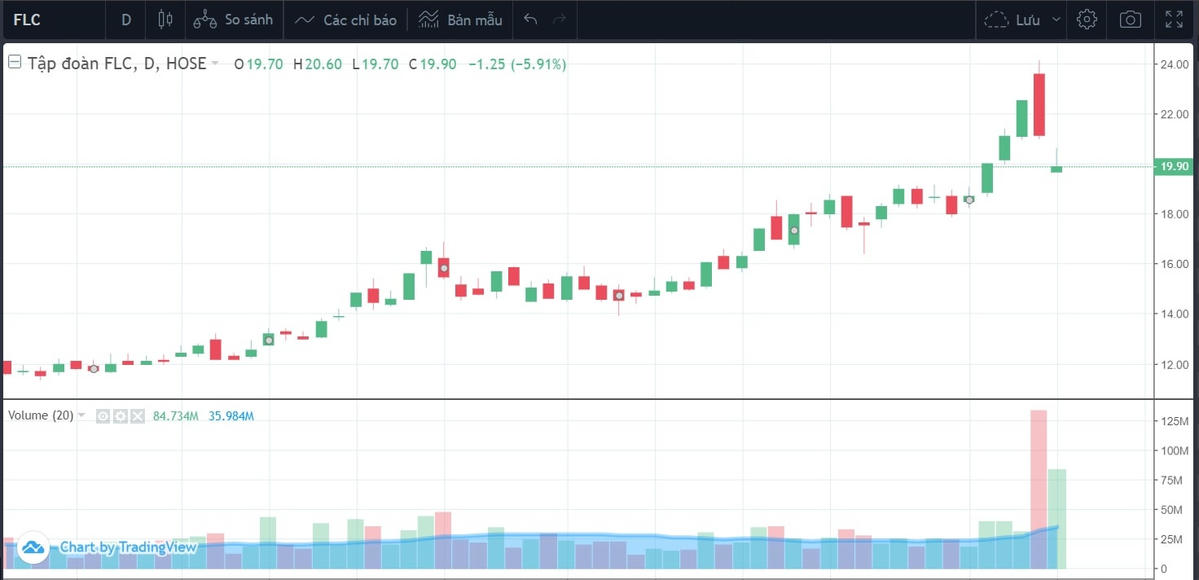Remove the Volume indicator
The width and height of the screenshot is (1199, 580).
137,416
